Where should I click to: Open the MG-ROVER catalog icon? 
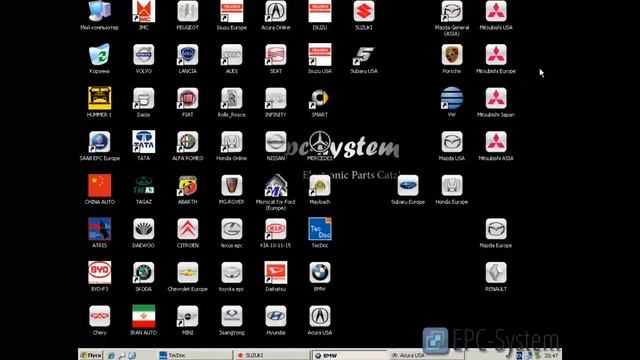[x=231, y=186]
